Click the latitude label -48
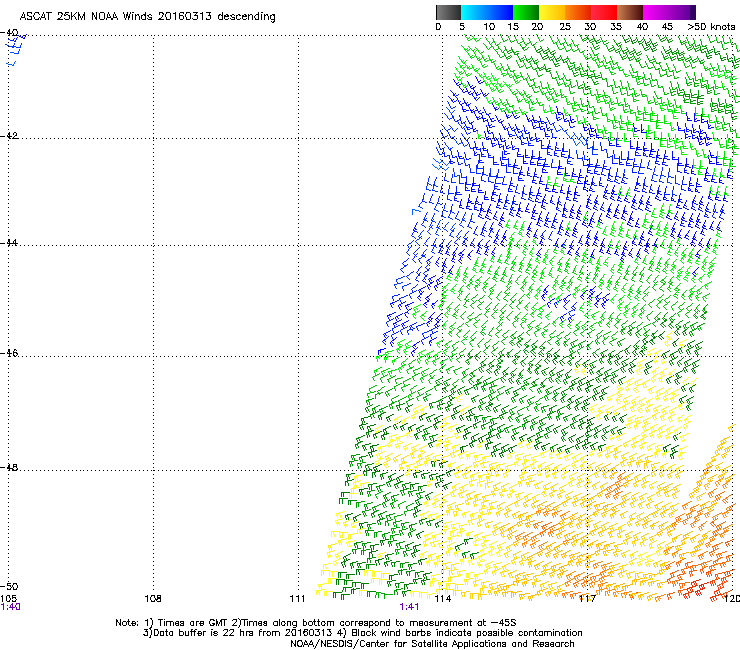Viewport: 740px width, 650px height. click(9, 467)
